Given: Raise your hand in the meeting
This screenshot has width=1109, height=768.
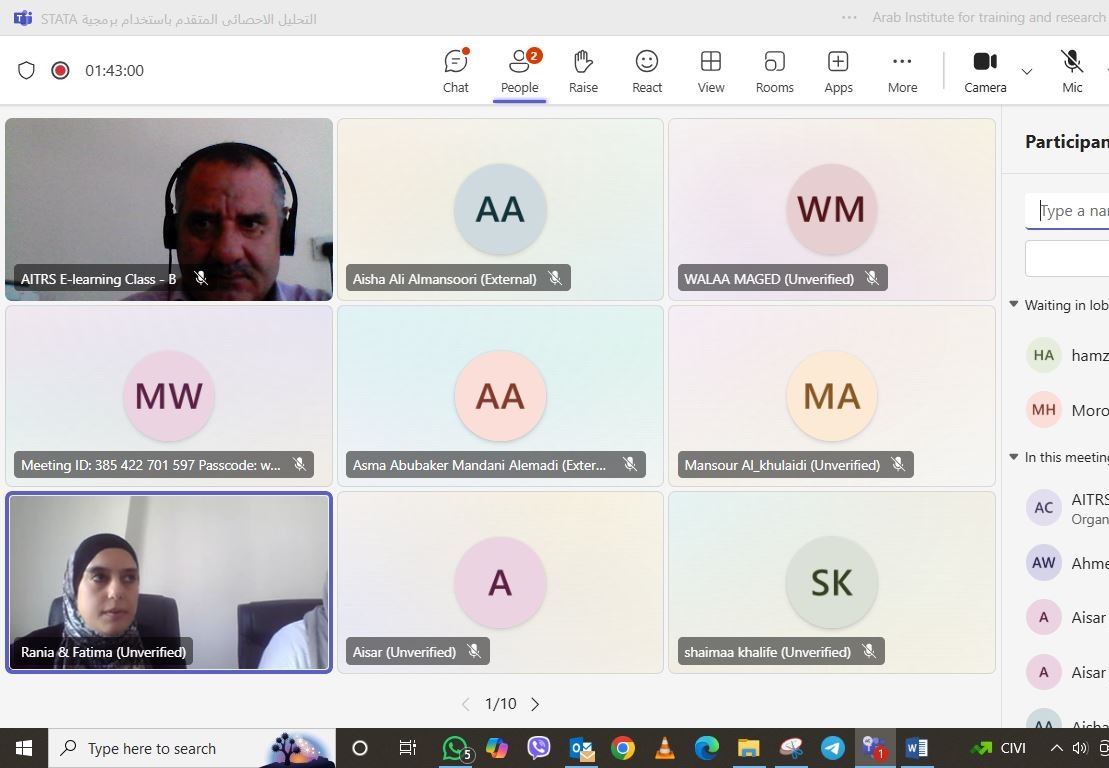Looking at the screenshot, I should point(583,71).
